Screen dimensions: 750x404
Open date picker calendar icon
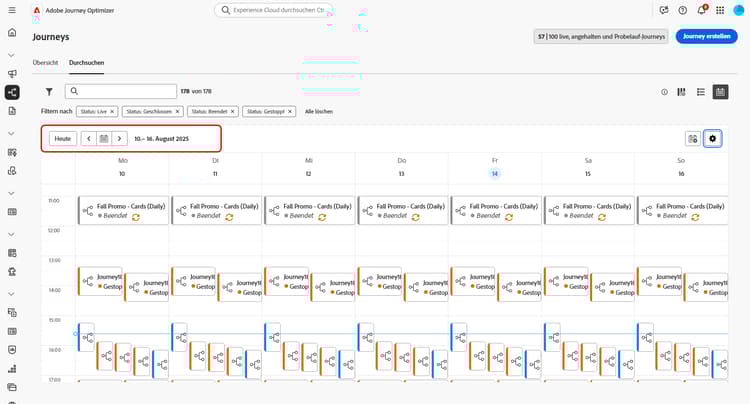click(104, 139)
